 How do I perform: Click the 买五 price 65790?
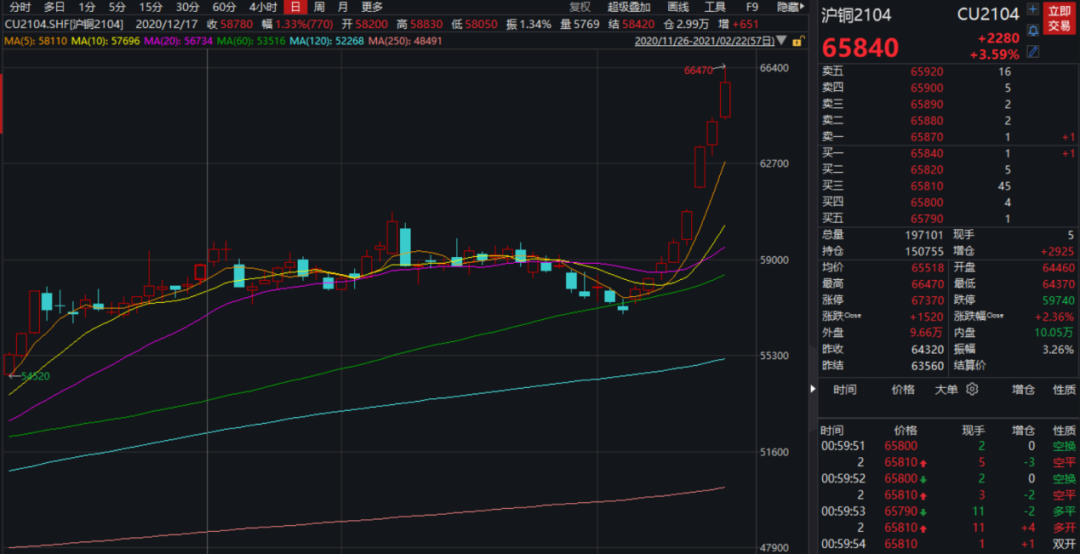(x=926, y=219)
